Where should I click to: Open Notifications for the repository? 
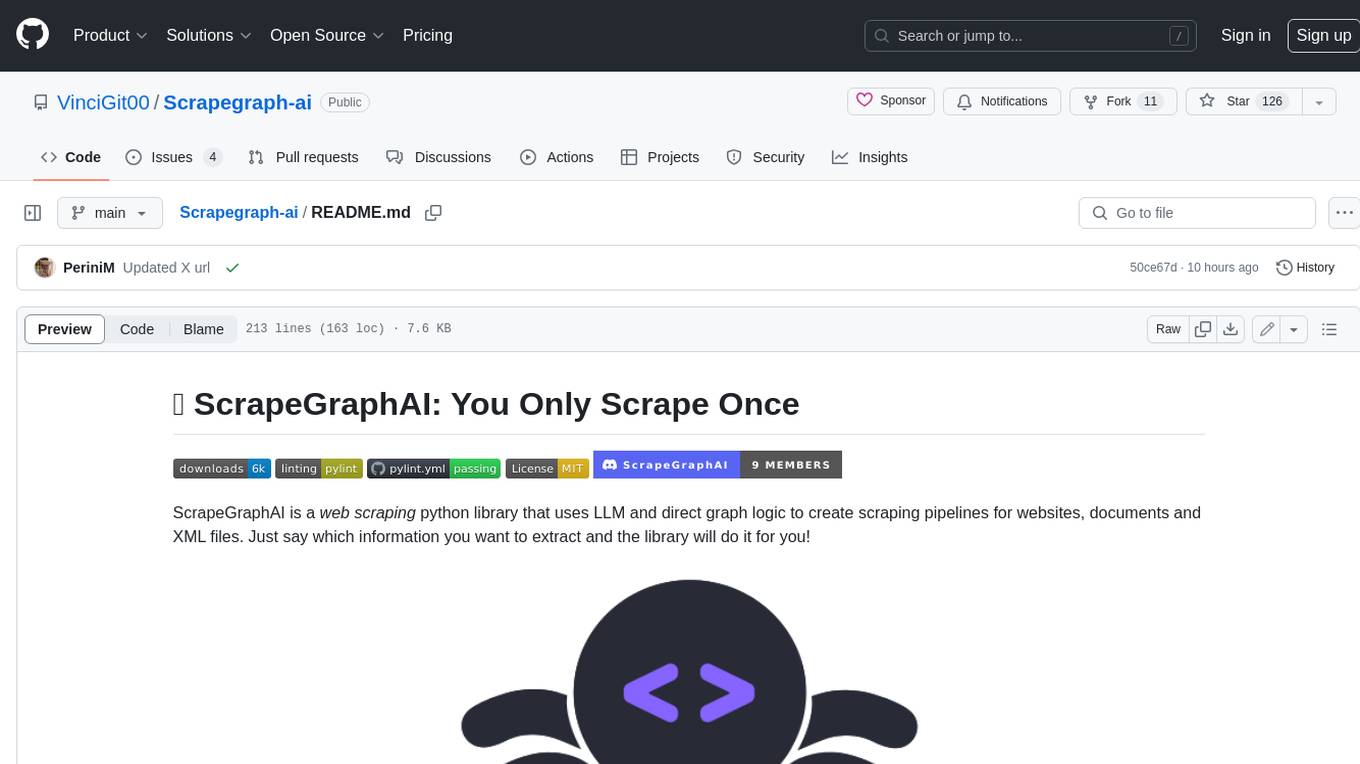(1002, 101)
